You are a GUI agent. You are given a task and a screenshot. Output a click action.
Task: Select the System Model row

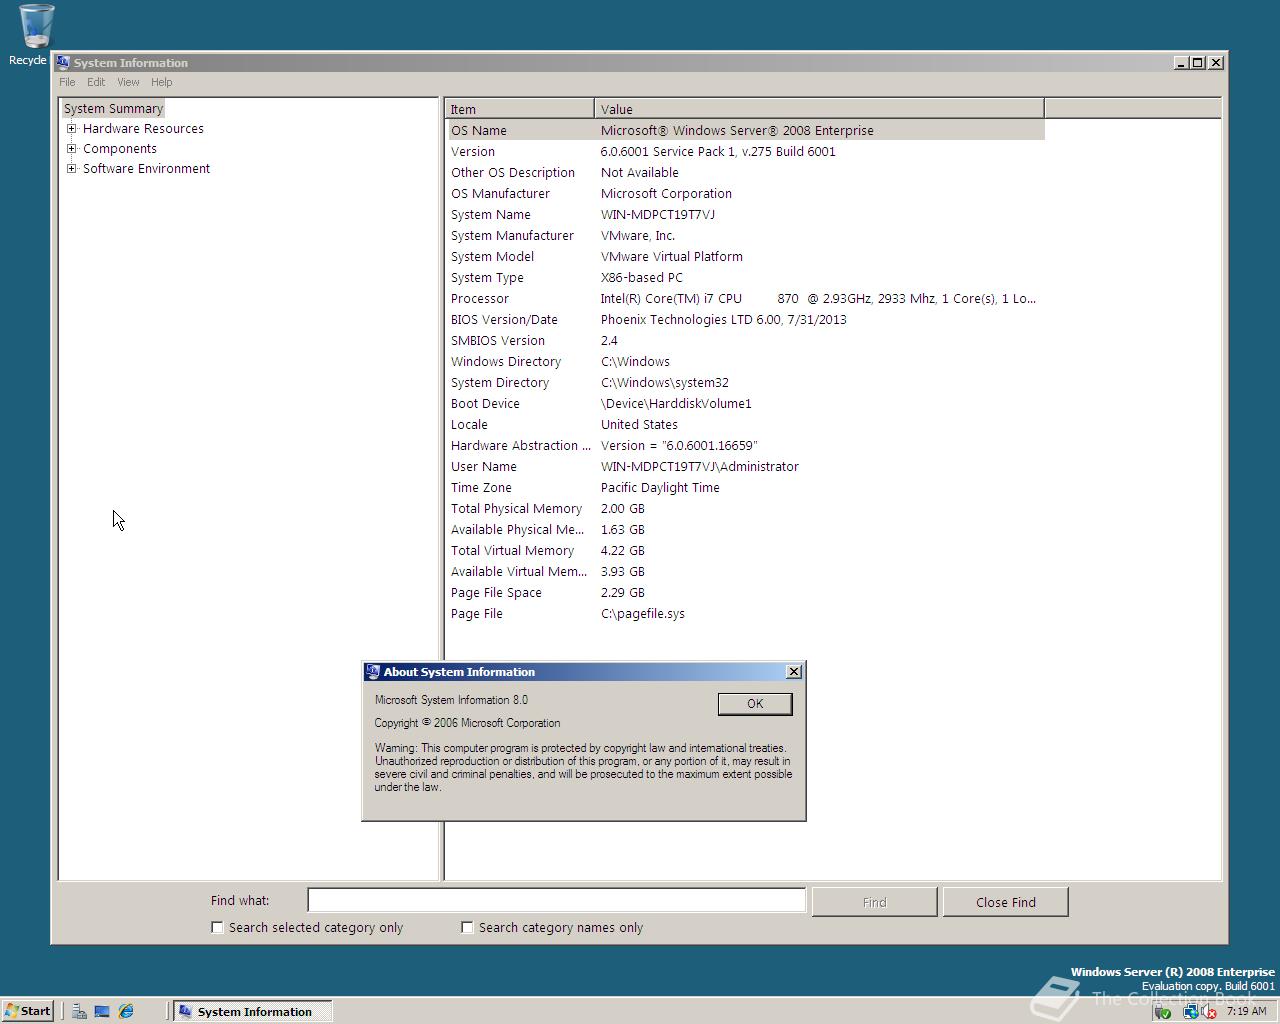pos(745,256)
